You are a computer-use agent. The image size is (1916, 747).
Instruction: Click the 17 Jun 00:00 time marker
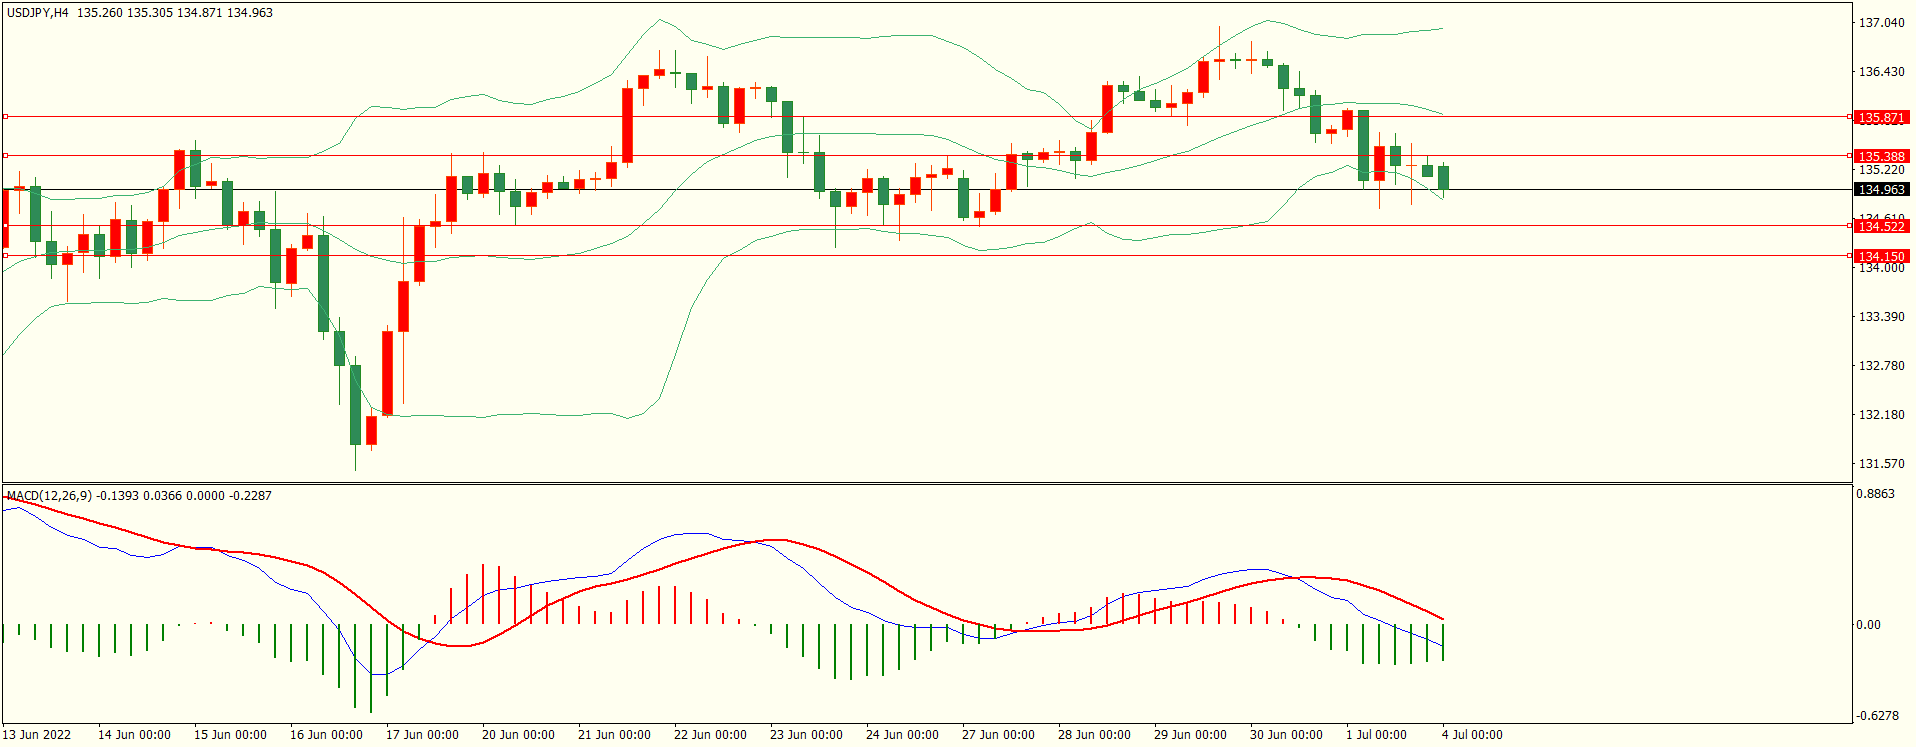[422, 735]
